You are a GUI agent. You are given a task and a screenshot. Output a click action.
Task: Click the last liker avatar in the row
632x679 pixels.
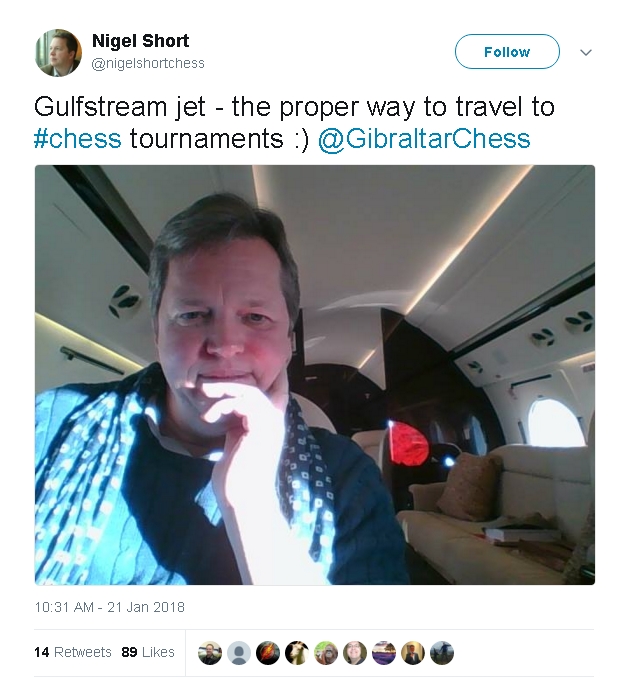point(442,653)
